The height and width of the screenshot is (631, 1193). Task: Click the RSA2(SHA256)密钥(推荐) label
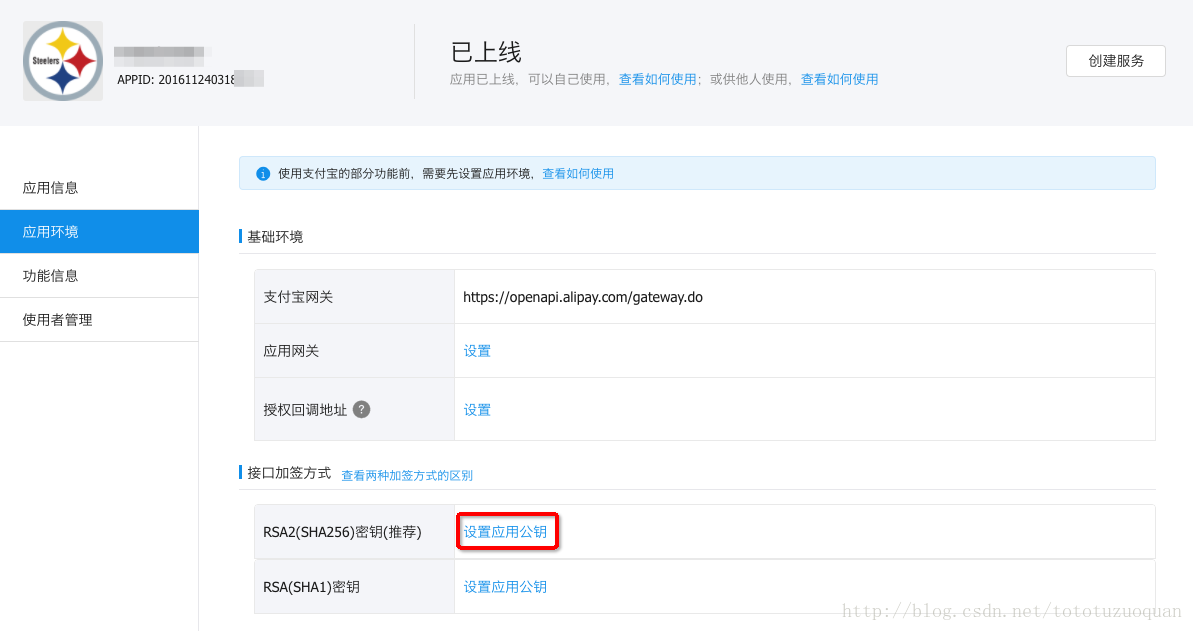point(342,532)
